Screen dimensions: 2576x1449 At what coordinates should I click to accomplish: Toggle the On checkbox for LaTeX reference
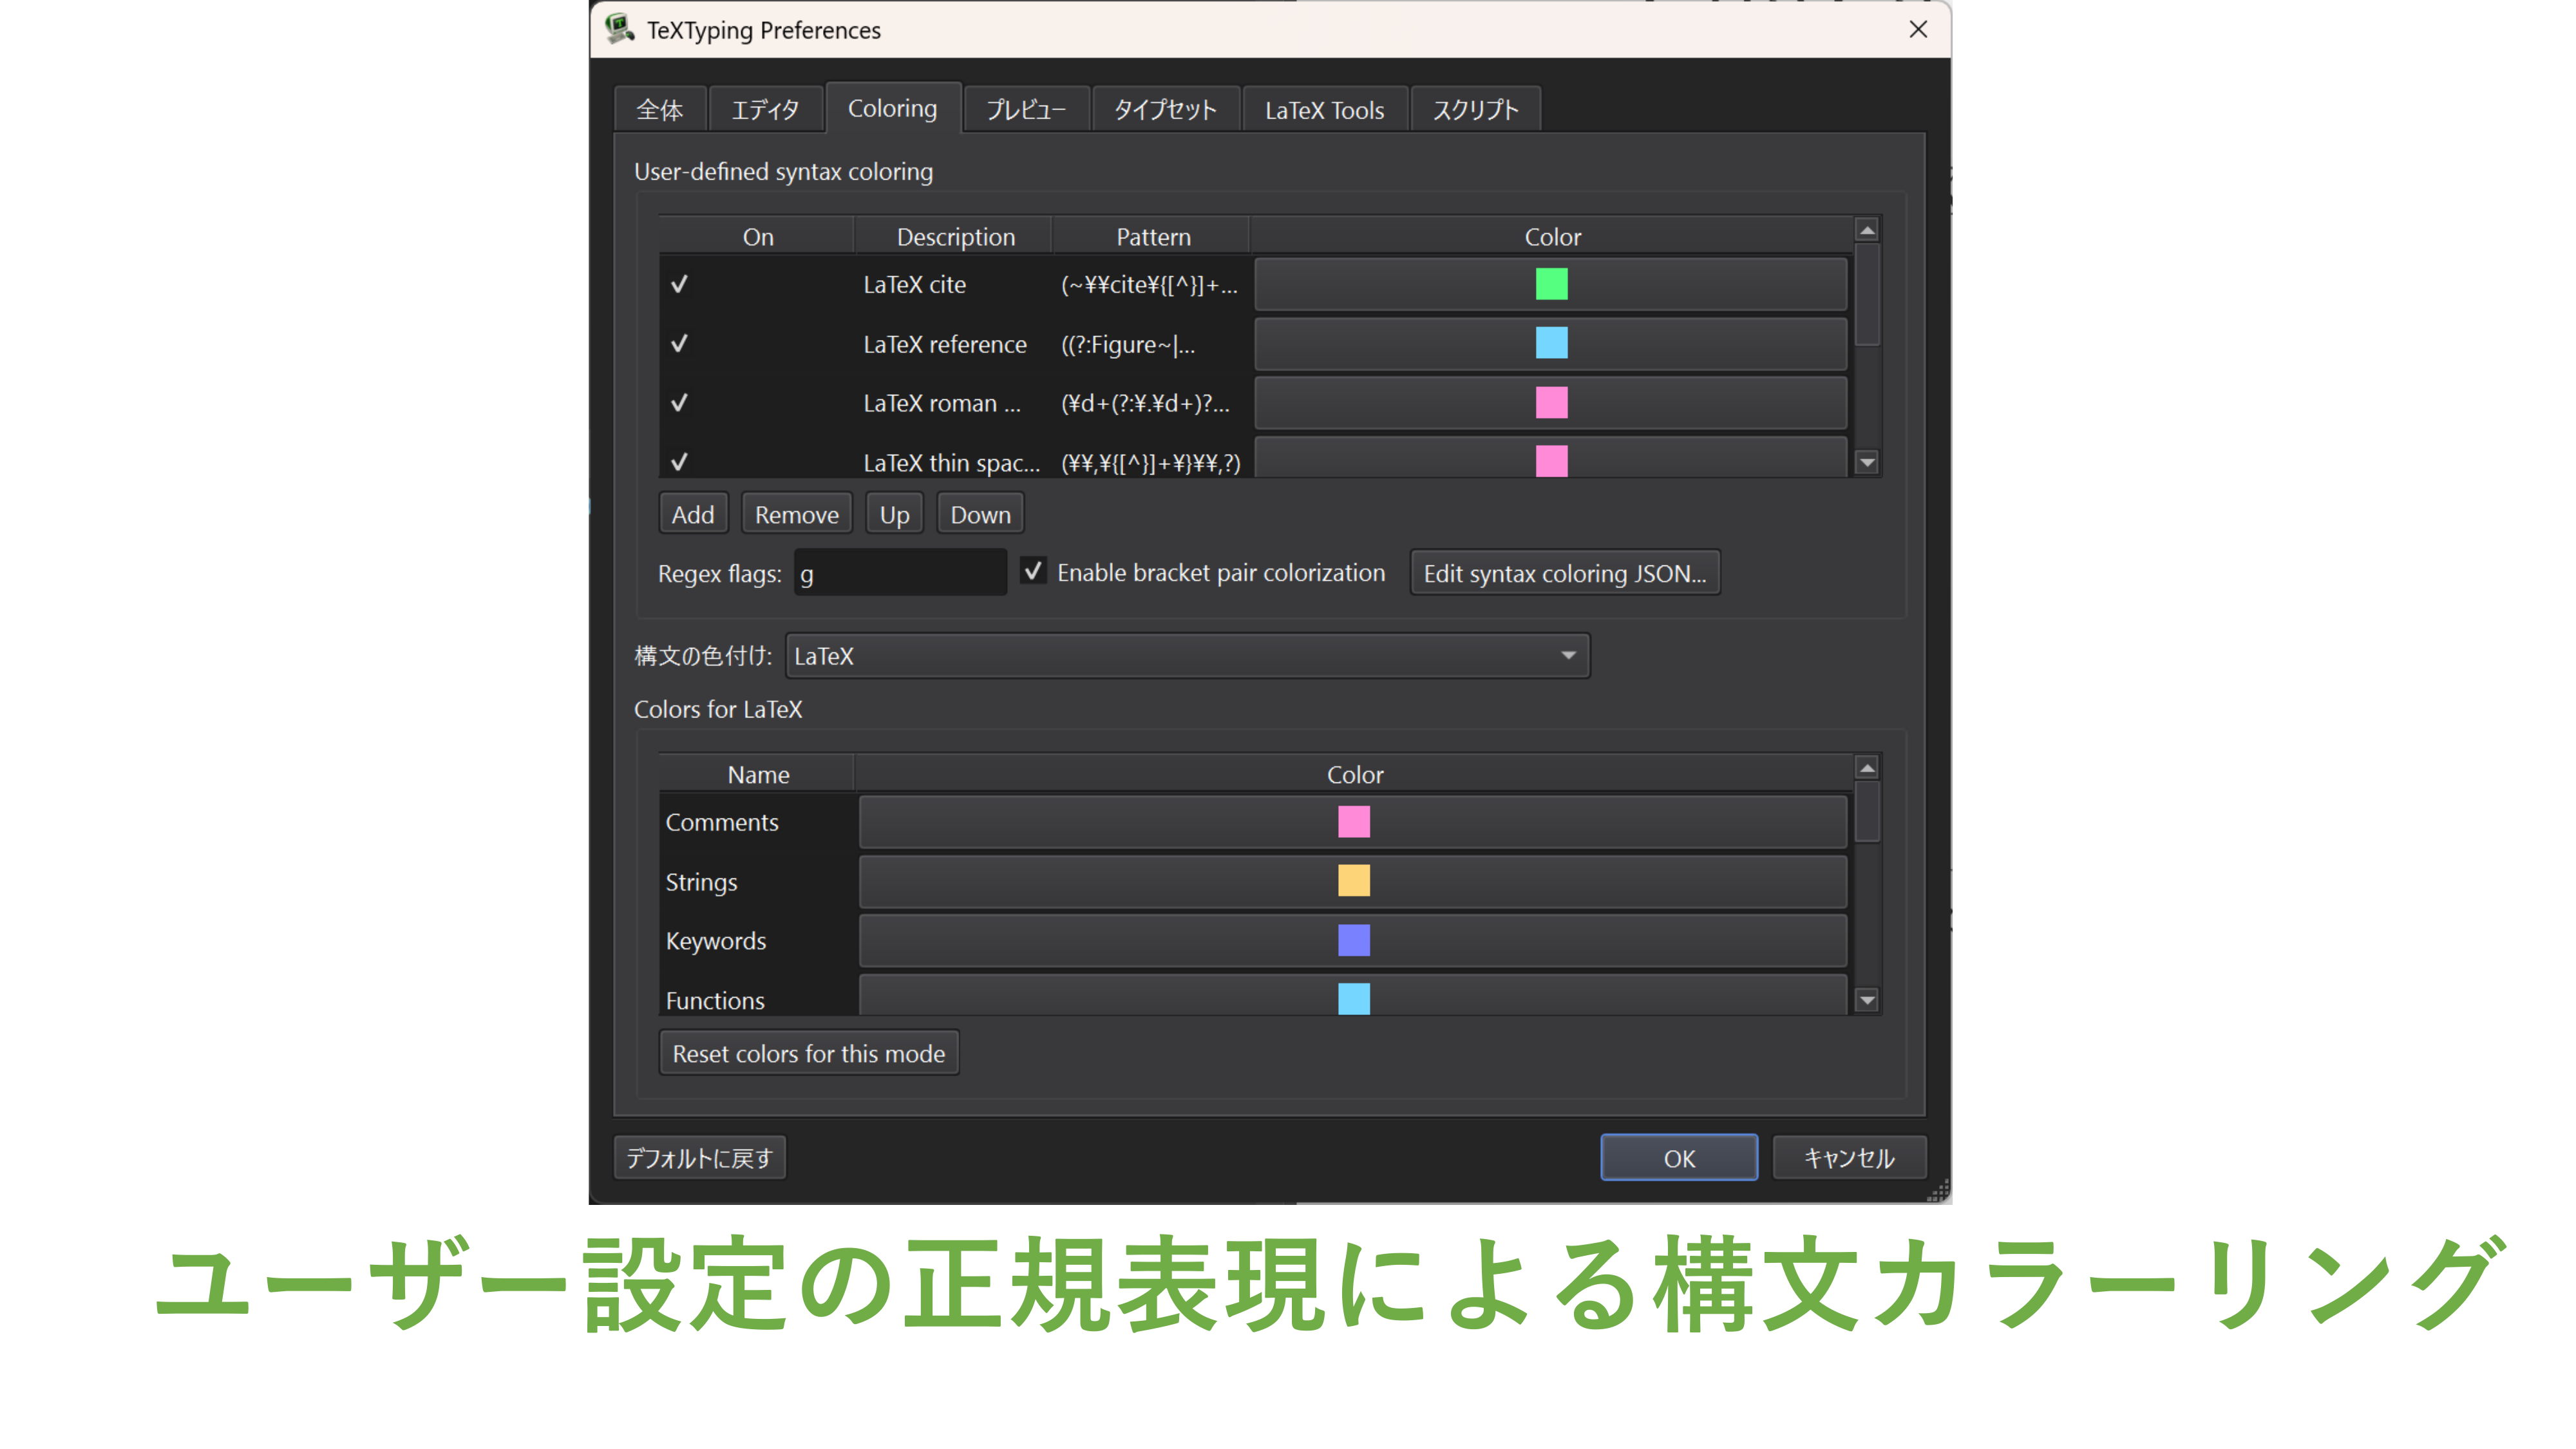click(x=679, y=344)
